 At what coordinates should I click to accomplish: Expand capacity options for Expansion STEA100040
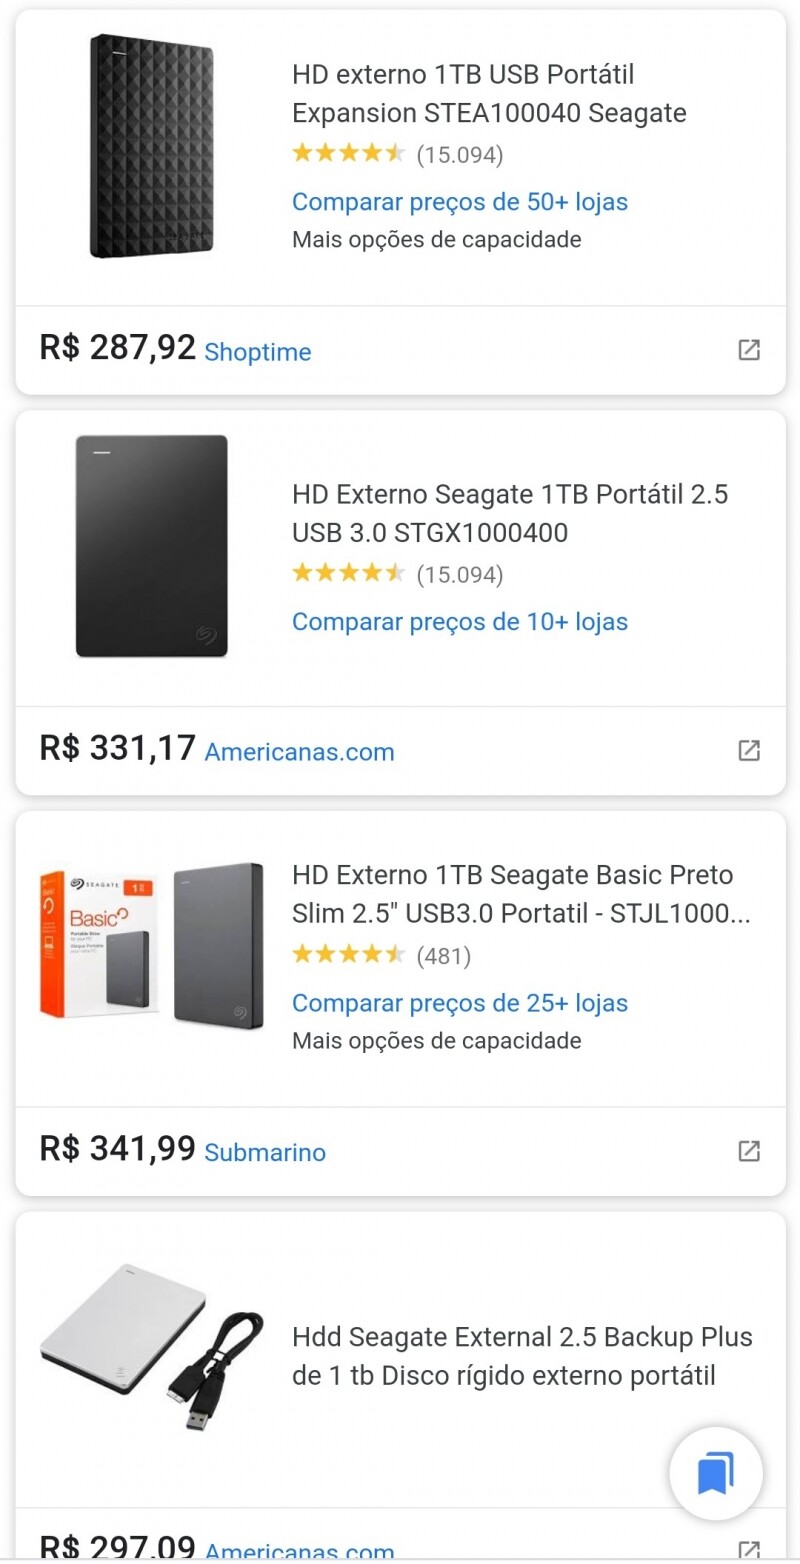tap(436, 240)
